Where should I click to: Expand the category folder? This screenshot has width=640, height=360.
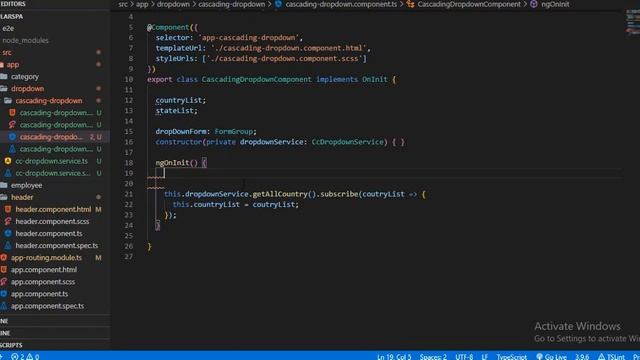[24, 76]
